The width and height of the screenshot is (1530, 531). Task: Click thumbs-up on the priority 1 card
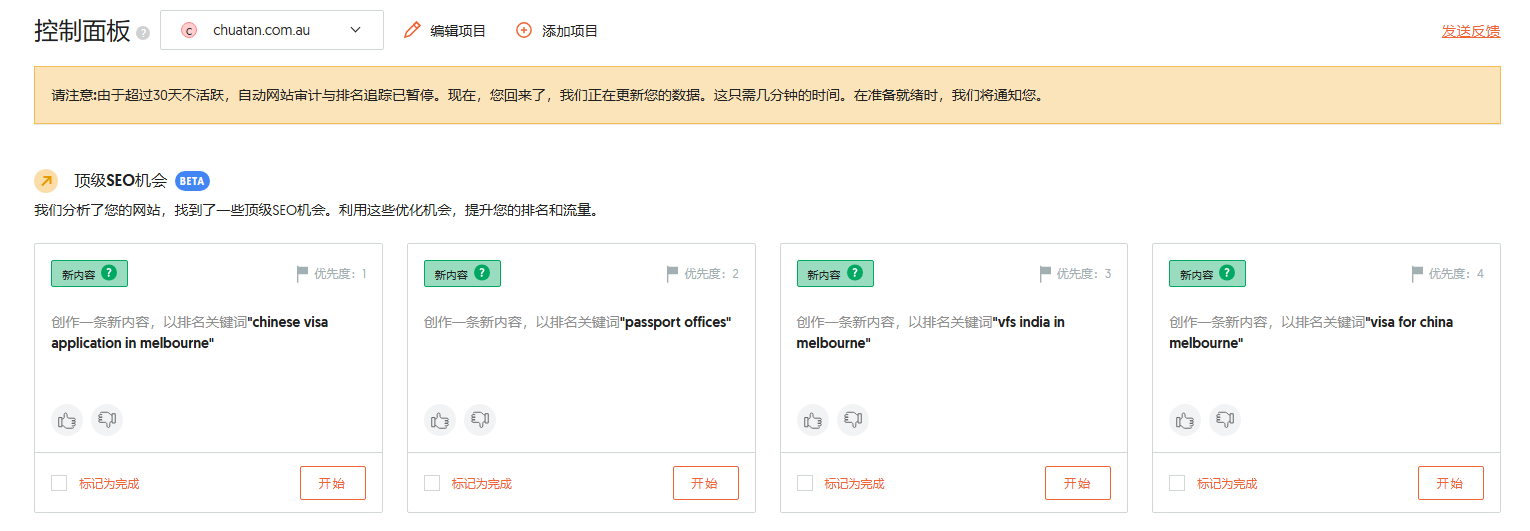[67, 420]
